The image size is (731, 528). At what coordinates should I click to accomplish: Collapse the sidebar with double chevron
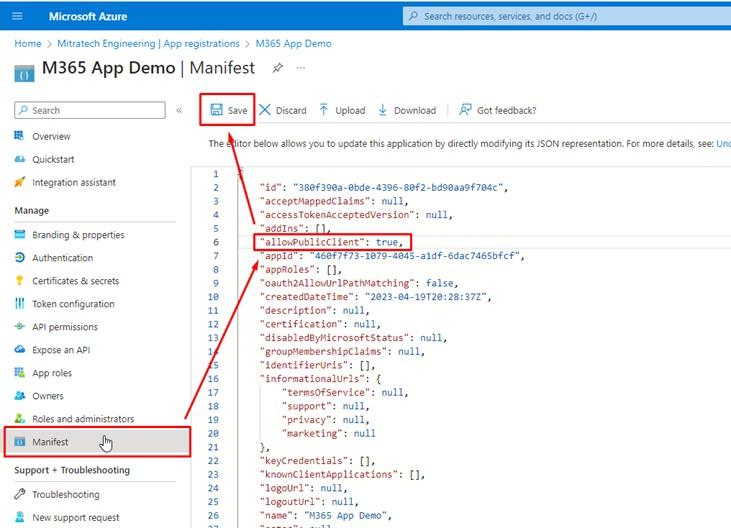179,110
